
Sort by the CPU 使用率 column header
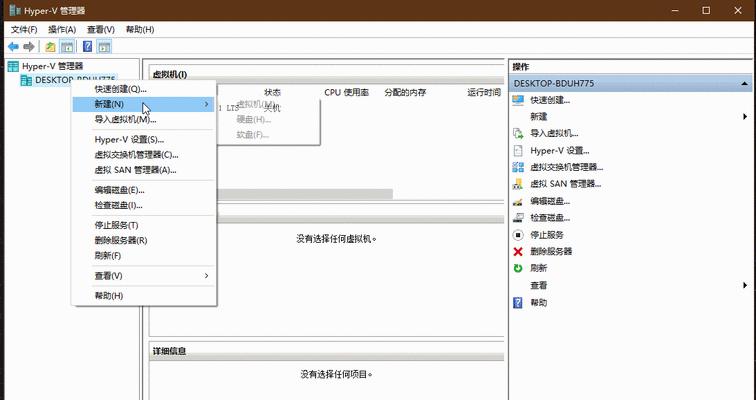coord(347,92)
